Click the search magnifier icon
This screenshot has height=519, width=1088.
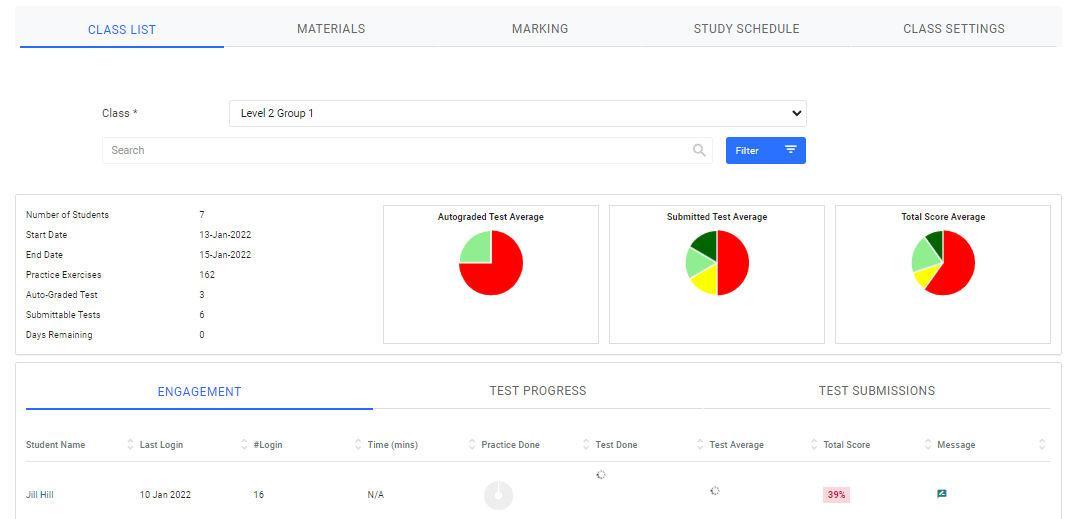(699, 150)
